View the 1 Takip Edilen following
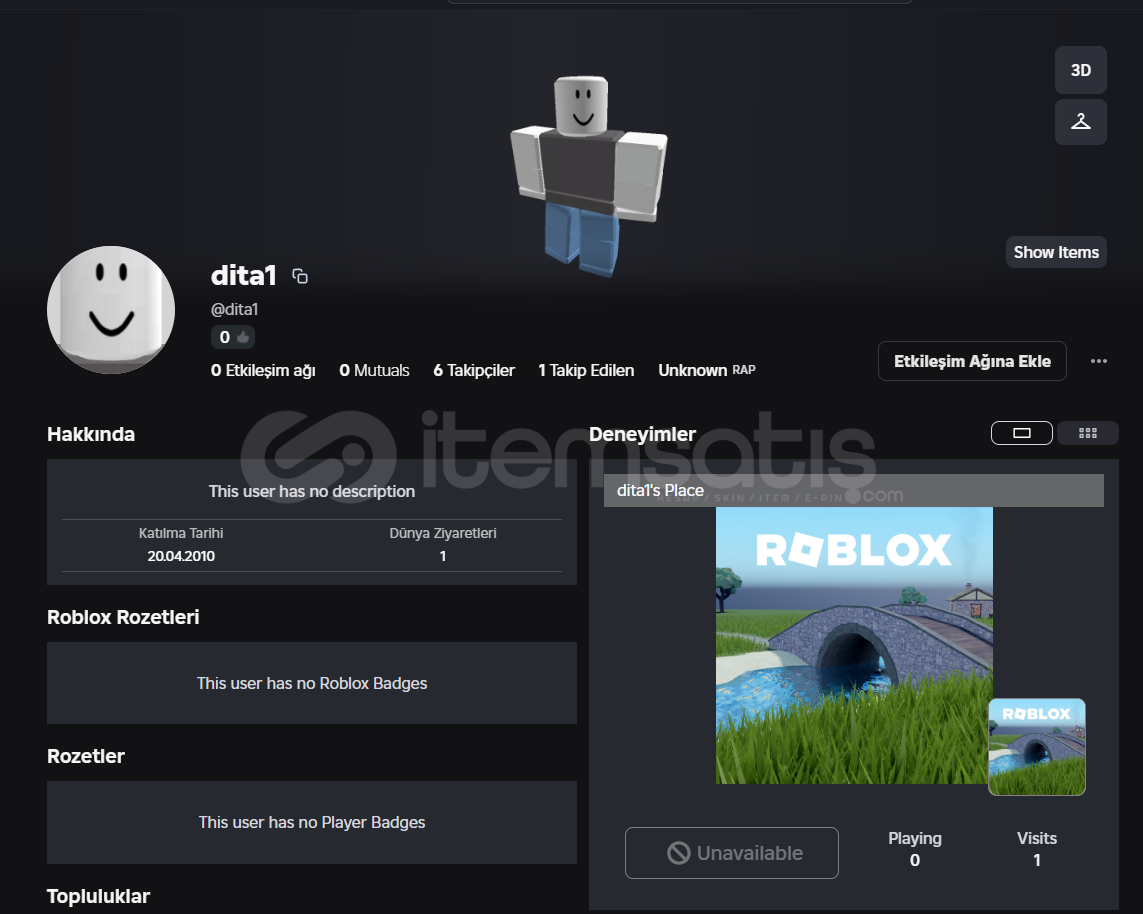This screenshot has height=914, width=1143. (x=586, y=370)
